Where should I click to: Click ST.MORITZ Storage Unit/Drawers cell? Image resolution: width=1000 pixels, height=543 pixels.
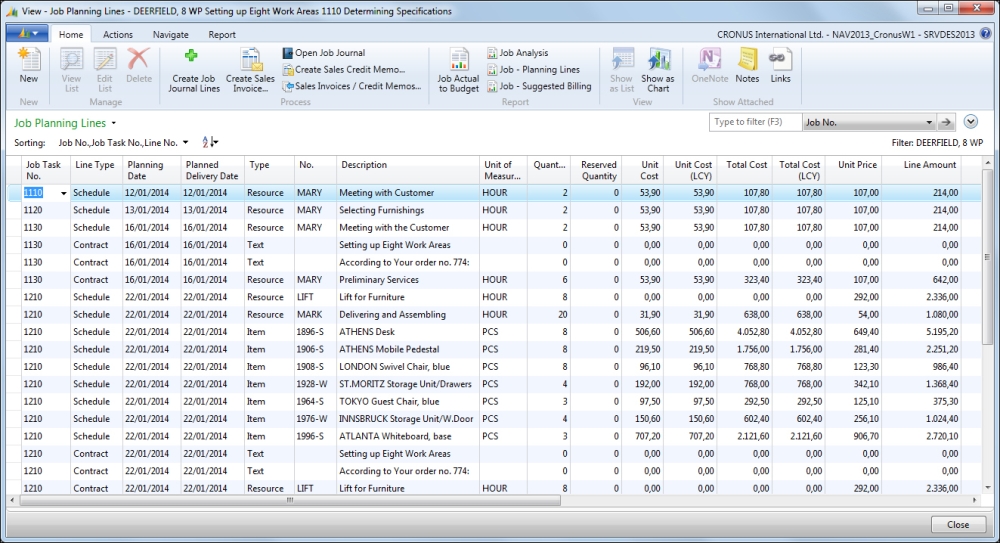(408, 384)
